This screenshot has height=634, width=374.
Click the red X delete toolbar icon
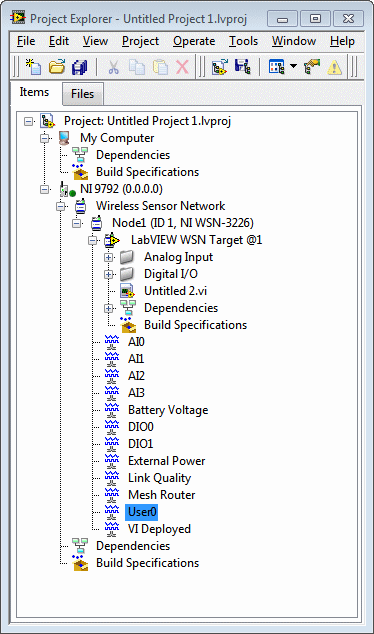point(182,67)
